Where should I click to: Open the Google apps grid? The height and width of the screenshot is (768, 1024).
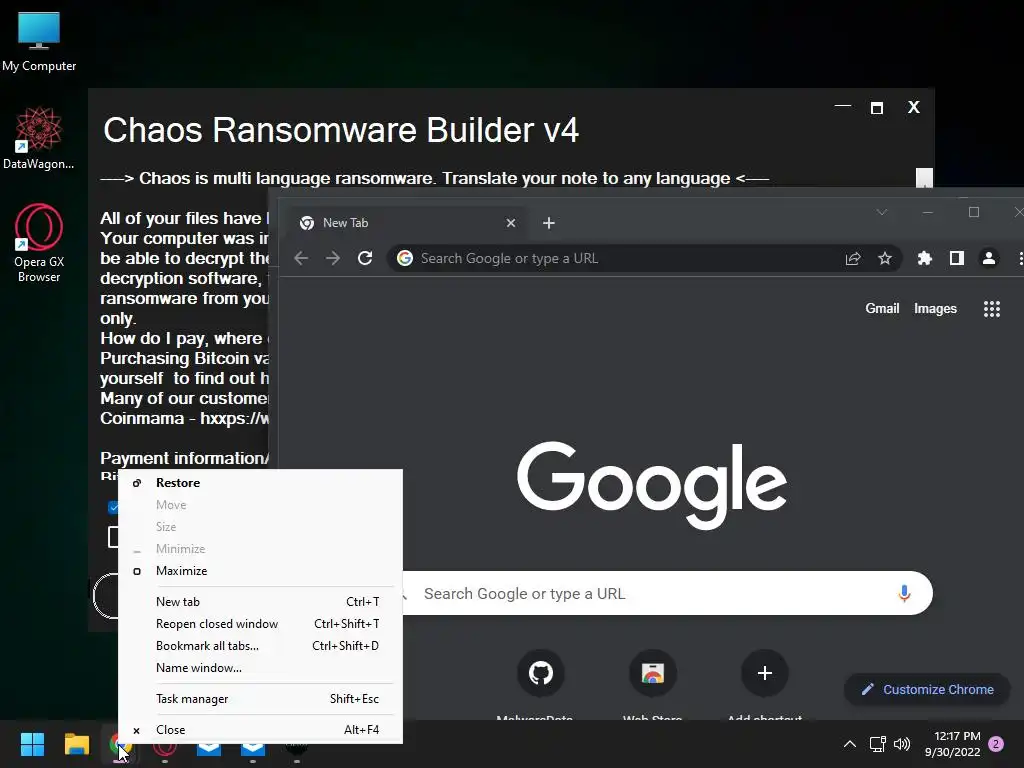[x=991, y=309]
